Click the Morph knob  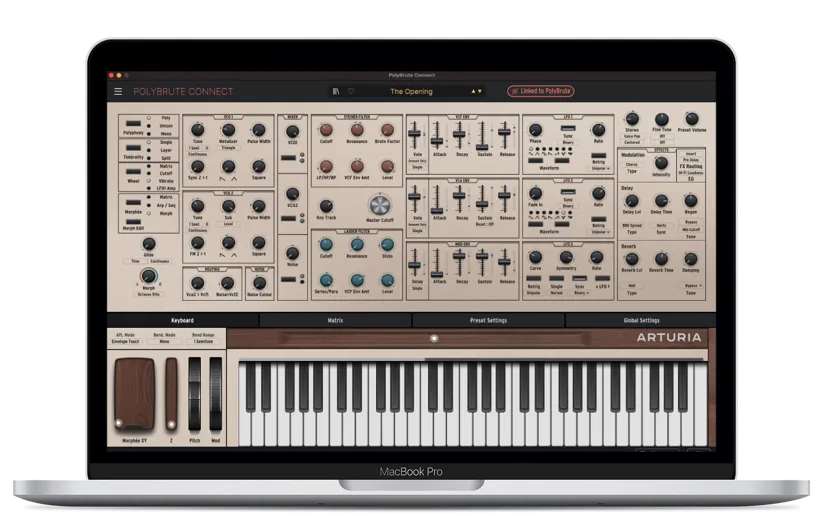[149, 276]
